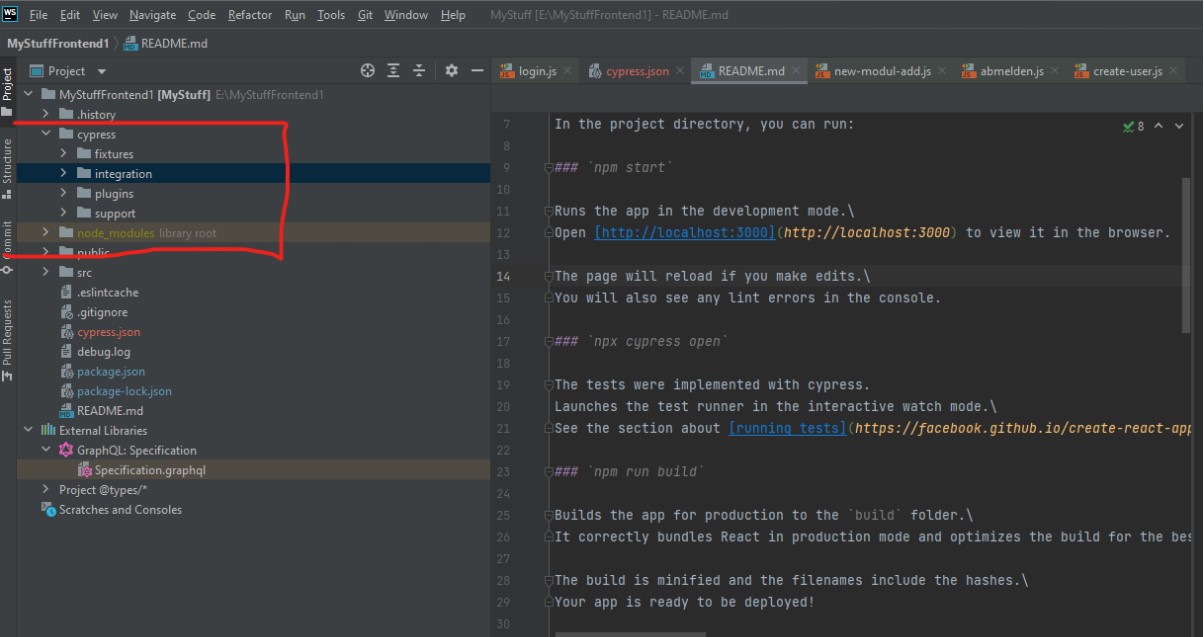Select cypress.json in the Project tree

coord(109,332)
